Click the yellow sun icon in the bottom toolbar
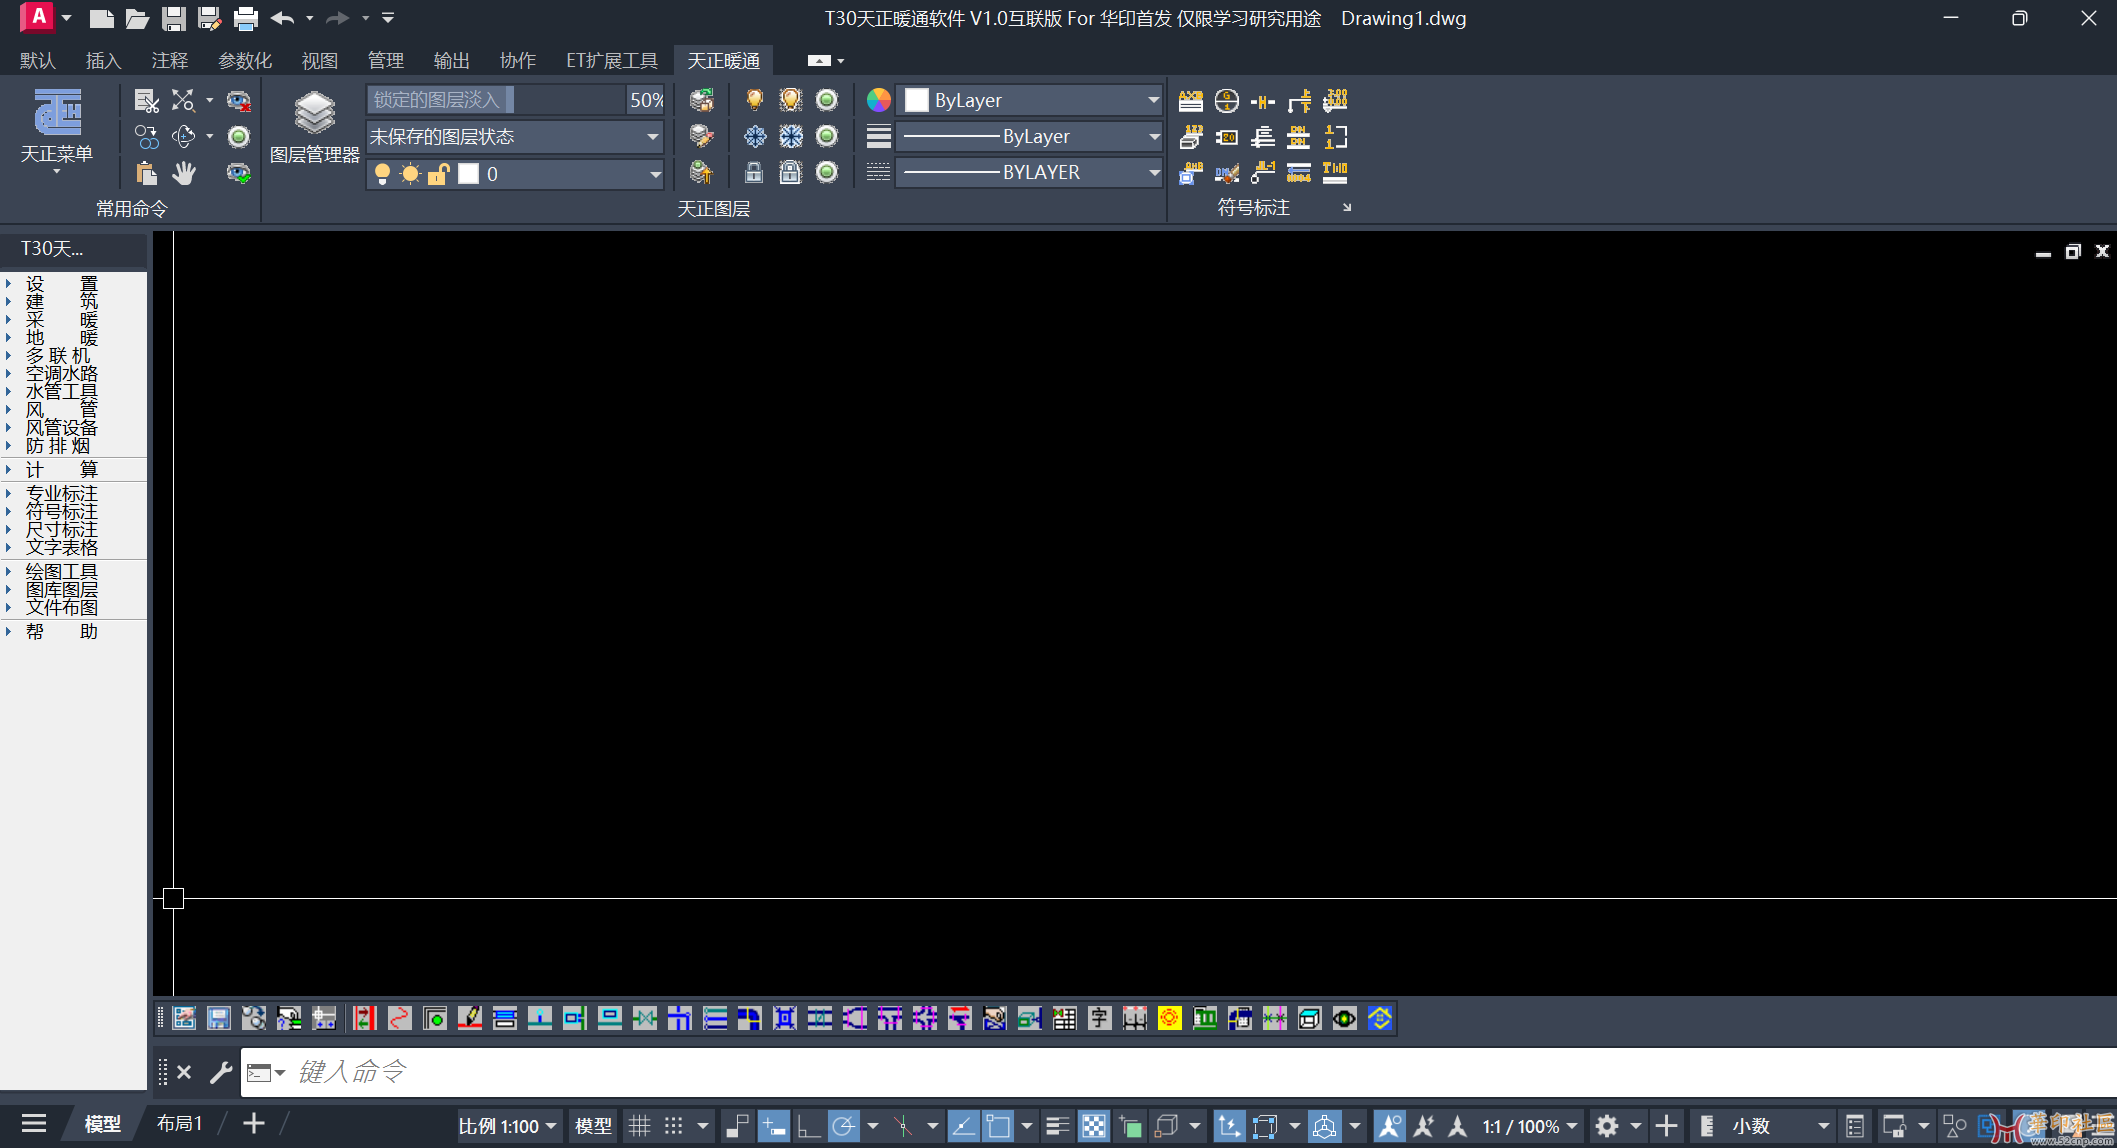 coord(1169,1018)
